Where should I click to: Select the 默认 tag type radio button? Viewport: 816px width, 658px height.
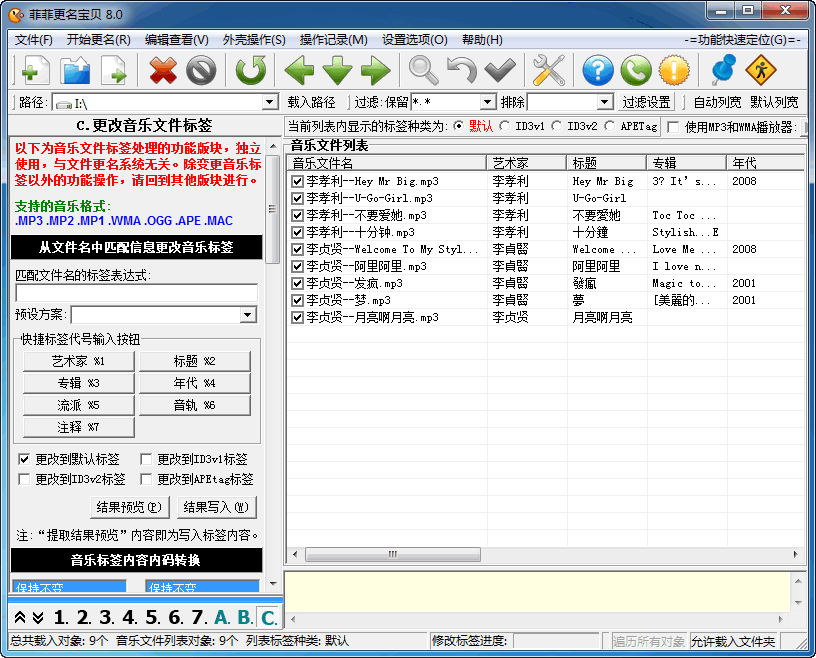click(x=458, y=126)
